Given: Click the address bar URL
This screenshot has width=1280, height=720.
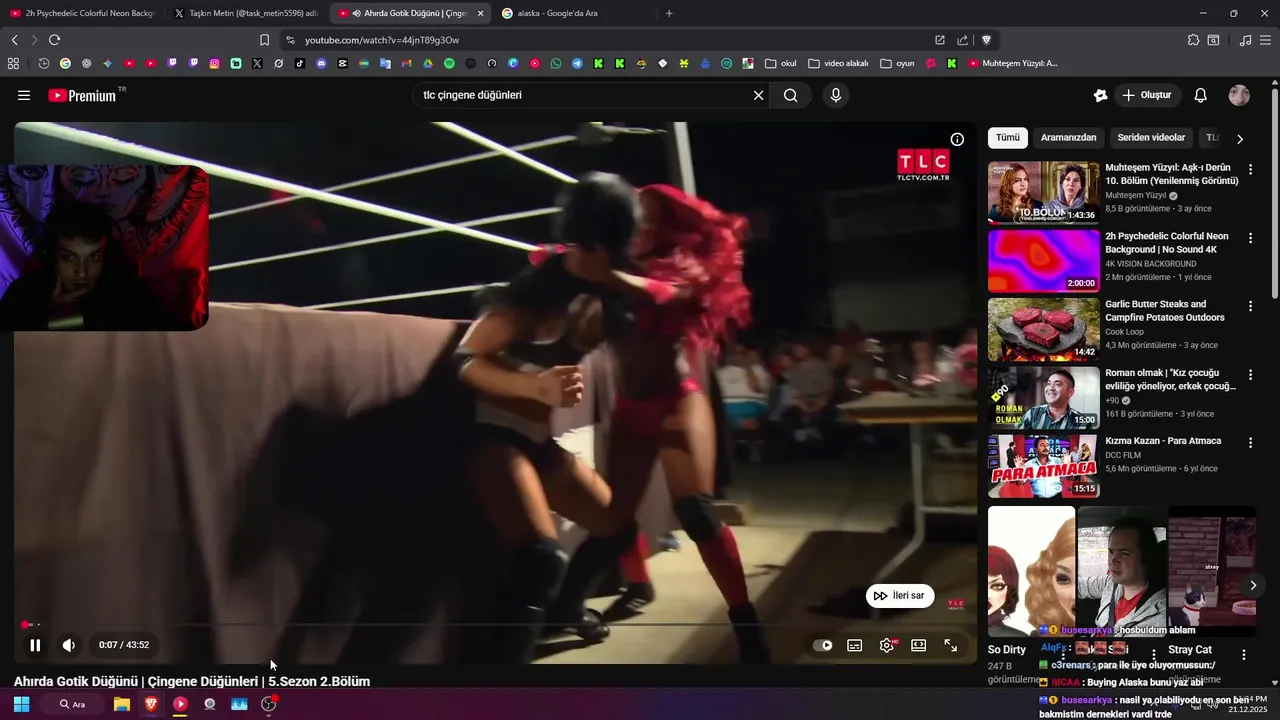Looking at the screenshot, I should [x=382, y=40].
